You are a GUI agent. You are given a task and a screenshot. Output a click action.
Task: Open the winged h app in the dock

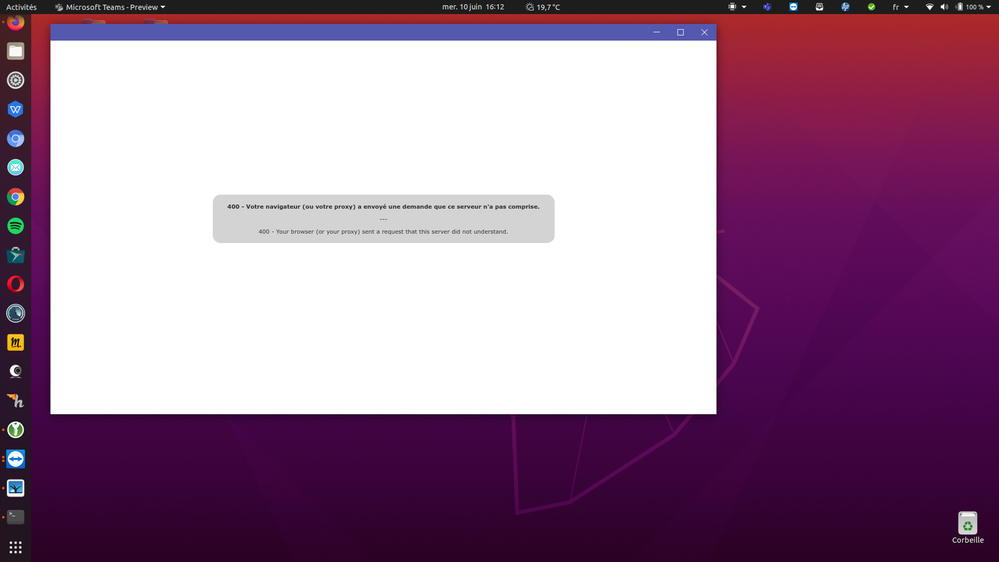(15, 401)
